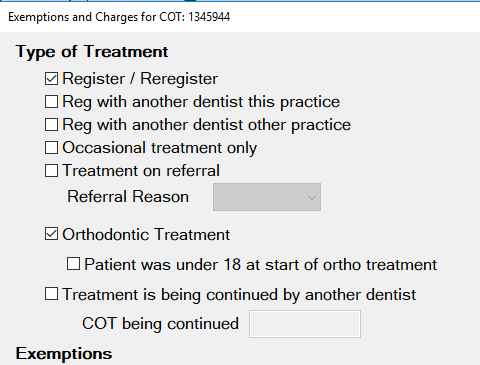Select the Treatment on referral checkbox
The width and height of the screenshot is (480, 365).
51,171
